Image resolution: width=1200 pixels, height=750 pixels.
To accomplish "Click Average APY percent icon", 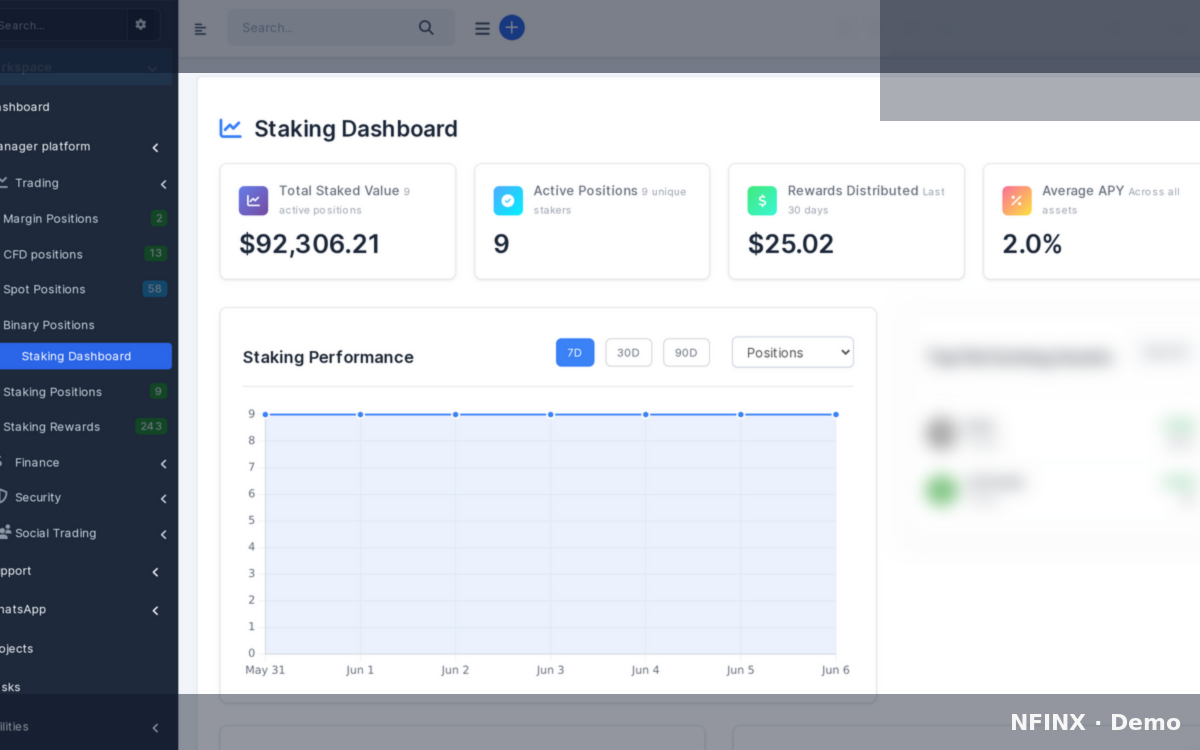I will point(1017,201).
